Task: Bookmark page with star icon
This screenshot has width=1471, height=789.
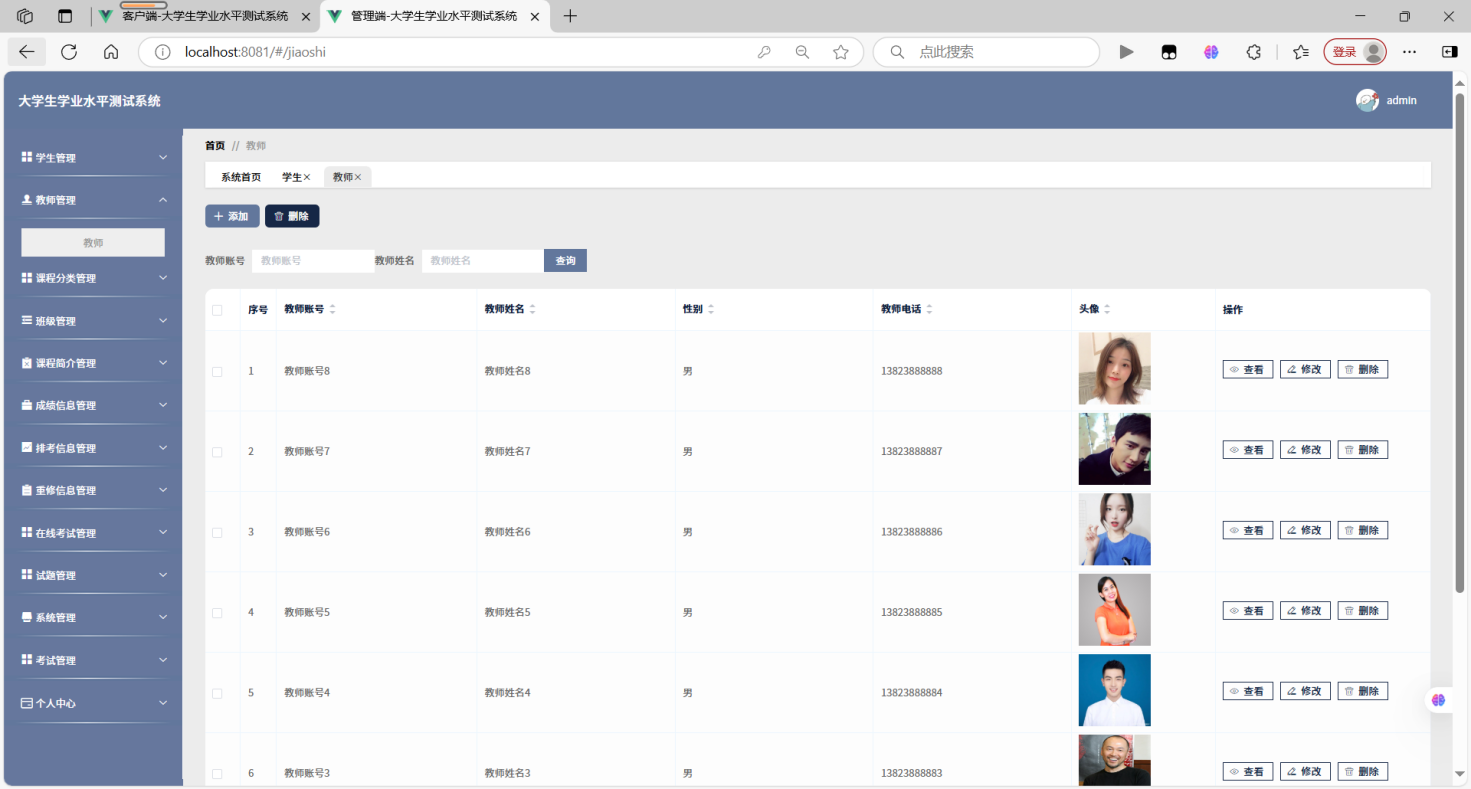Action: pyautogui.click(x=841, y=52)
